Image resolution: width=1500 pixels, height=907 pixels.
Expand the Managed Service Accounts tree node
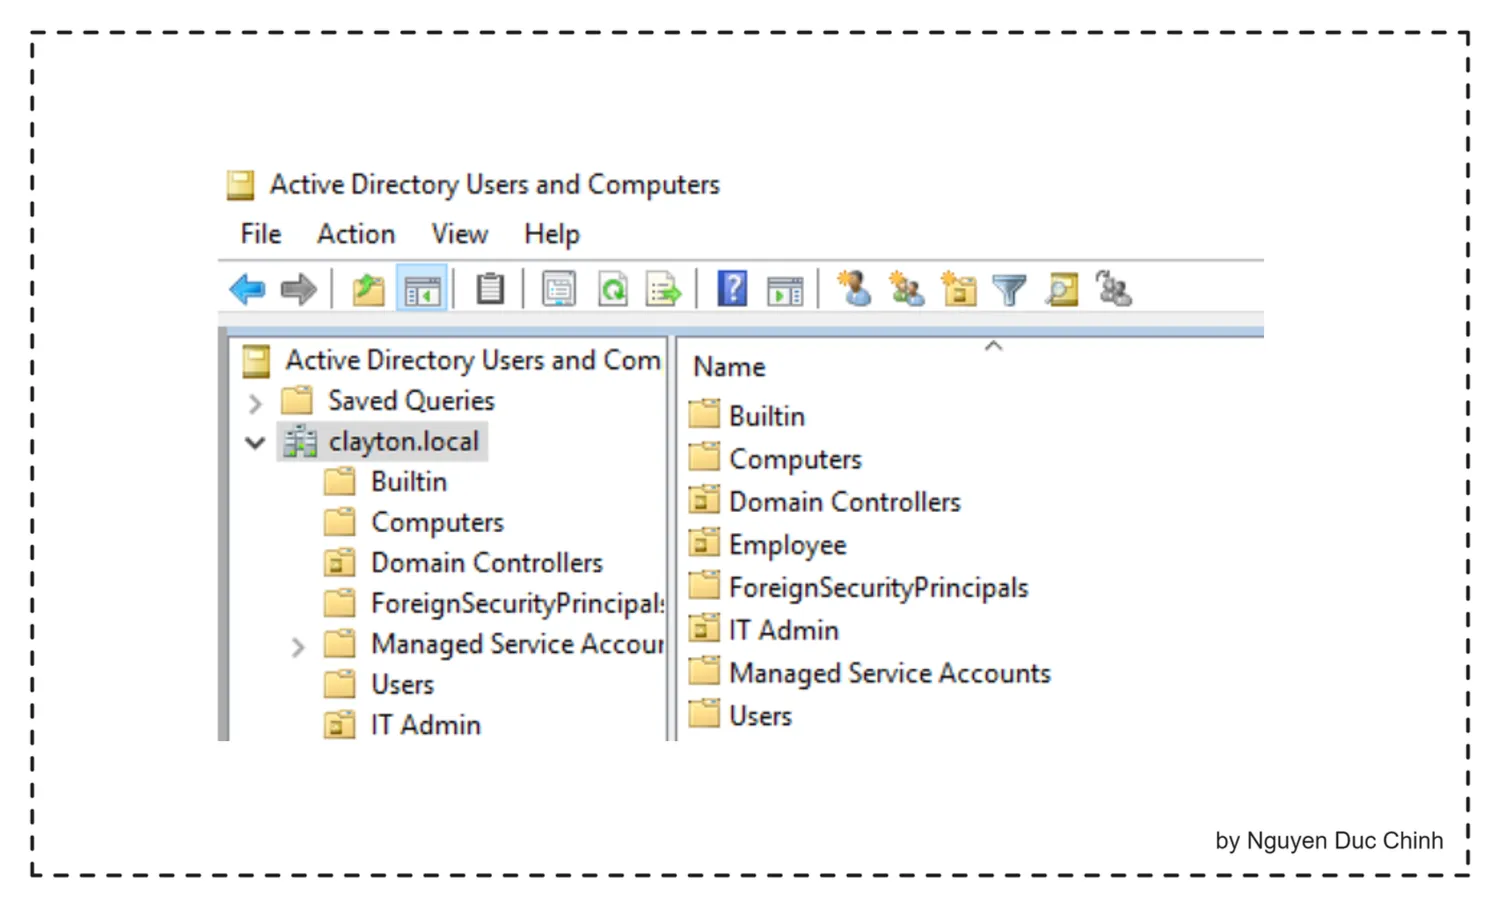pyautogui.click(x=298, y=647)
